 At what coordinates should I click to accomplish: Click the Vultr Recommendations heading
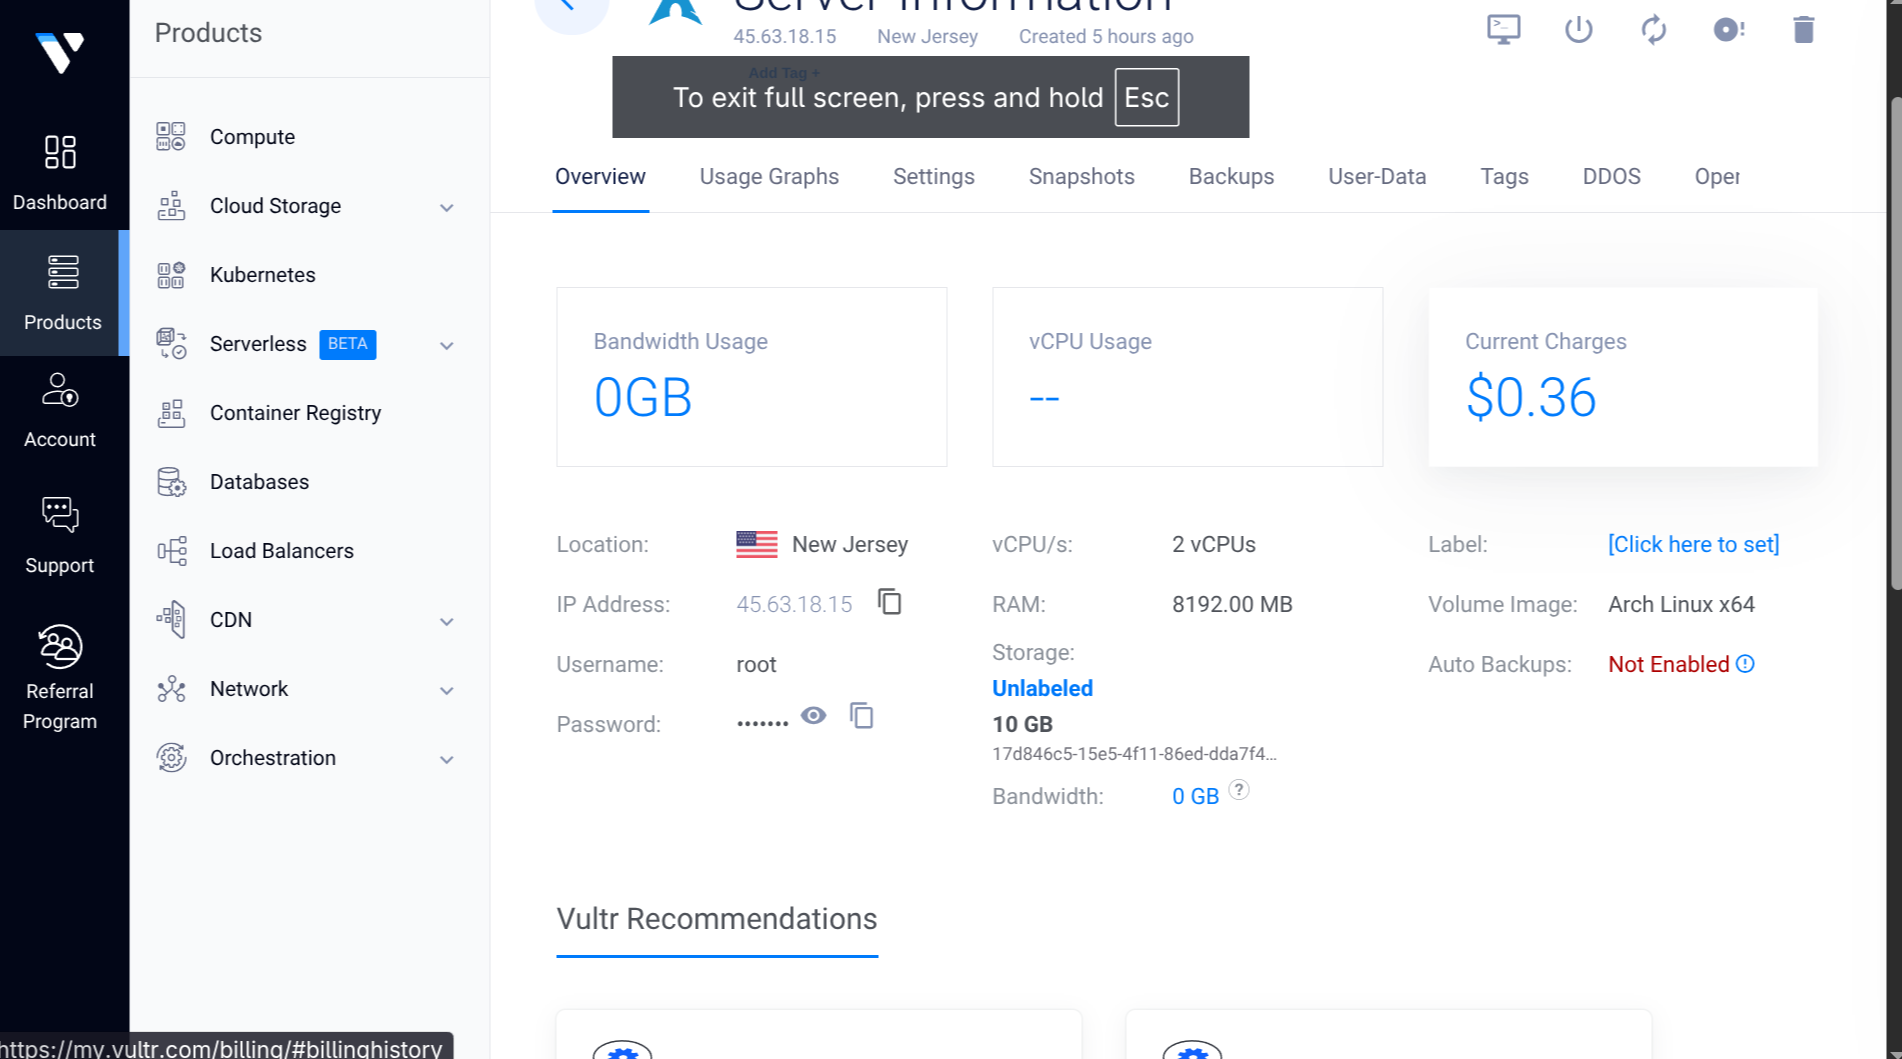pyautogui.click(x=716, y=919)
